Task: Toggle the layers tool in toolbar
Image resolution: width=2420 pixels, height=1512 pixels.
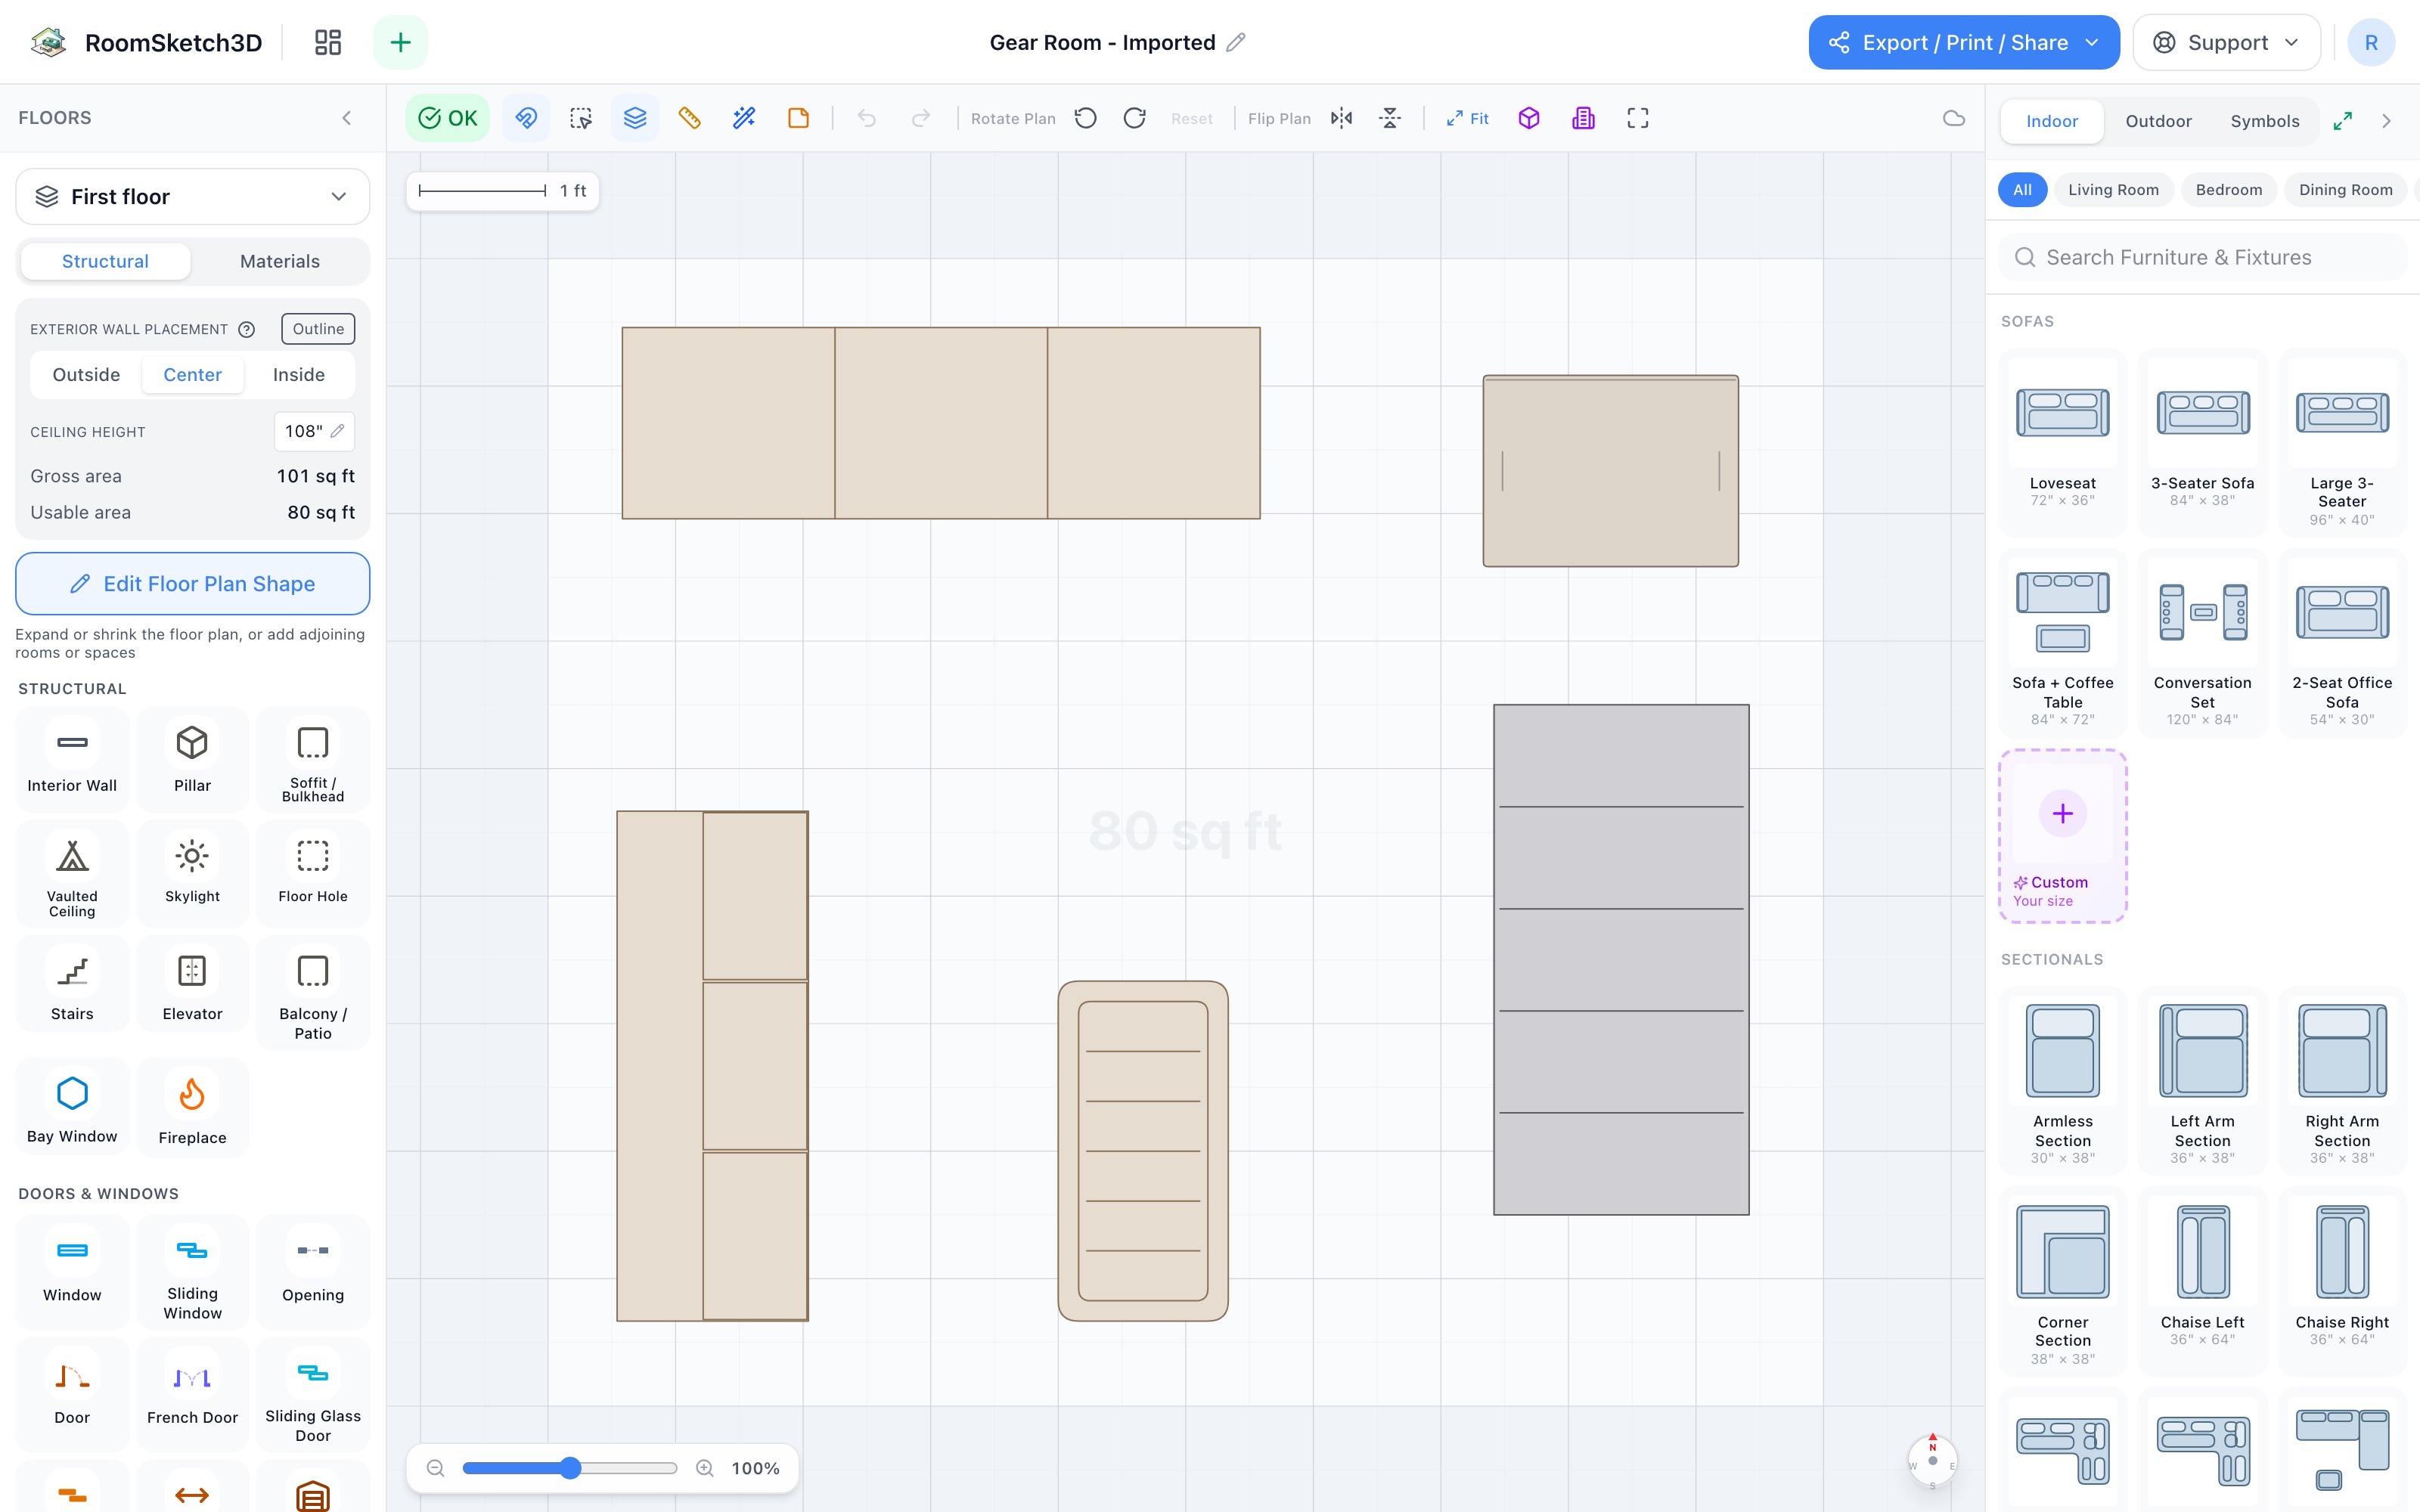Action: pyautogui.click(x=635, y=118)
